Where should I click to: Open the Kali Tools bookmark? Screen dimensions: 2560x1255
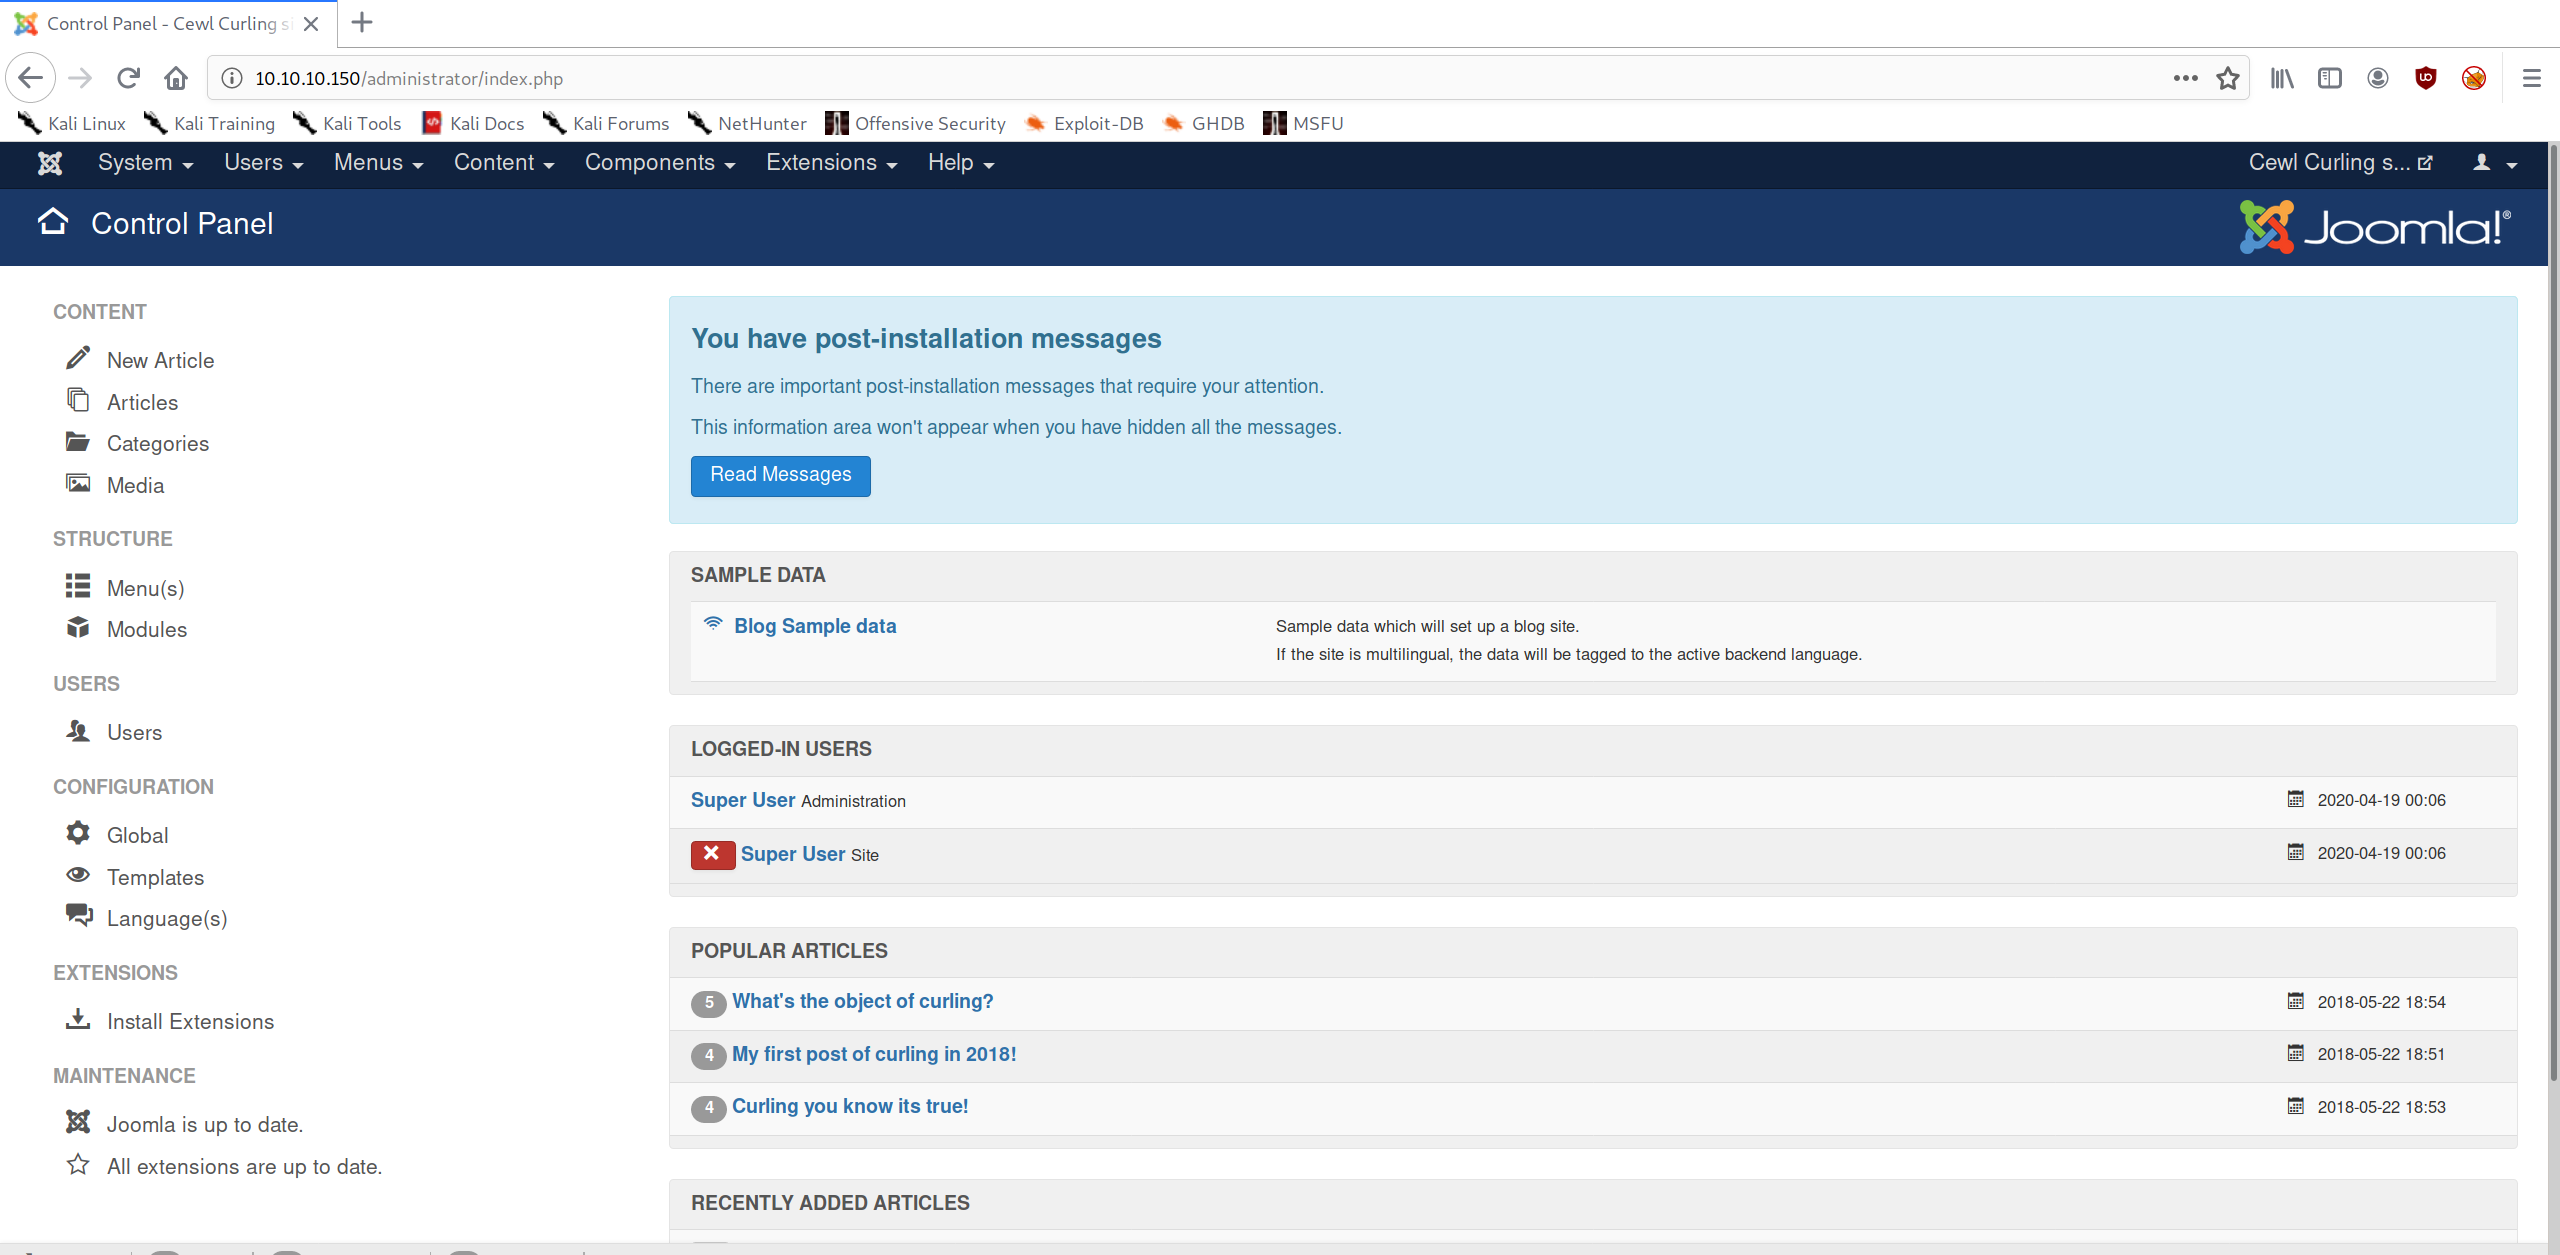(347, 123)
